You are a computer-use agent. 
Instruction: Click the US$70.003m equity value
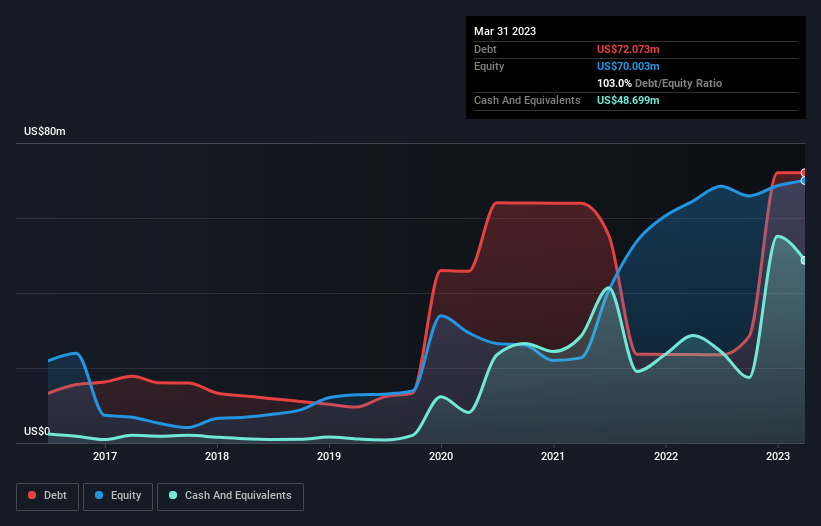(x=628, y=66)
